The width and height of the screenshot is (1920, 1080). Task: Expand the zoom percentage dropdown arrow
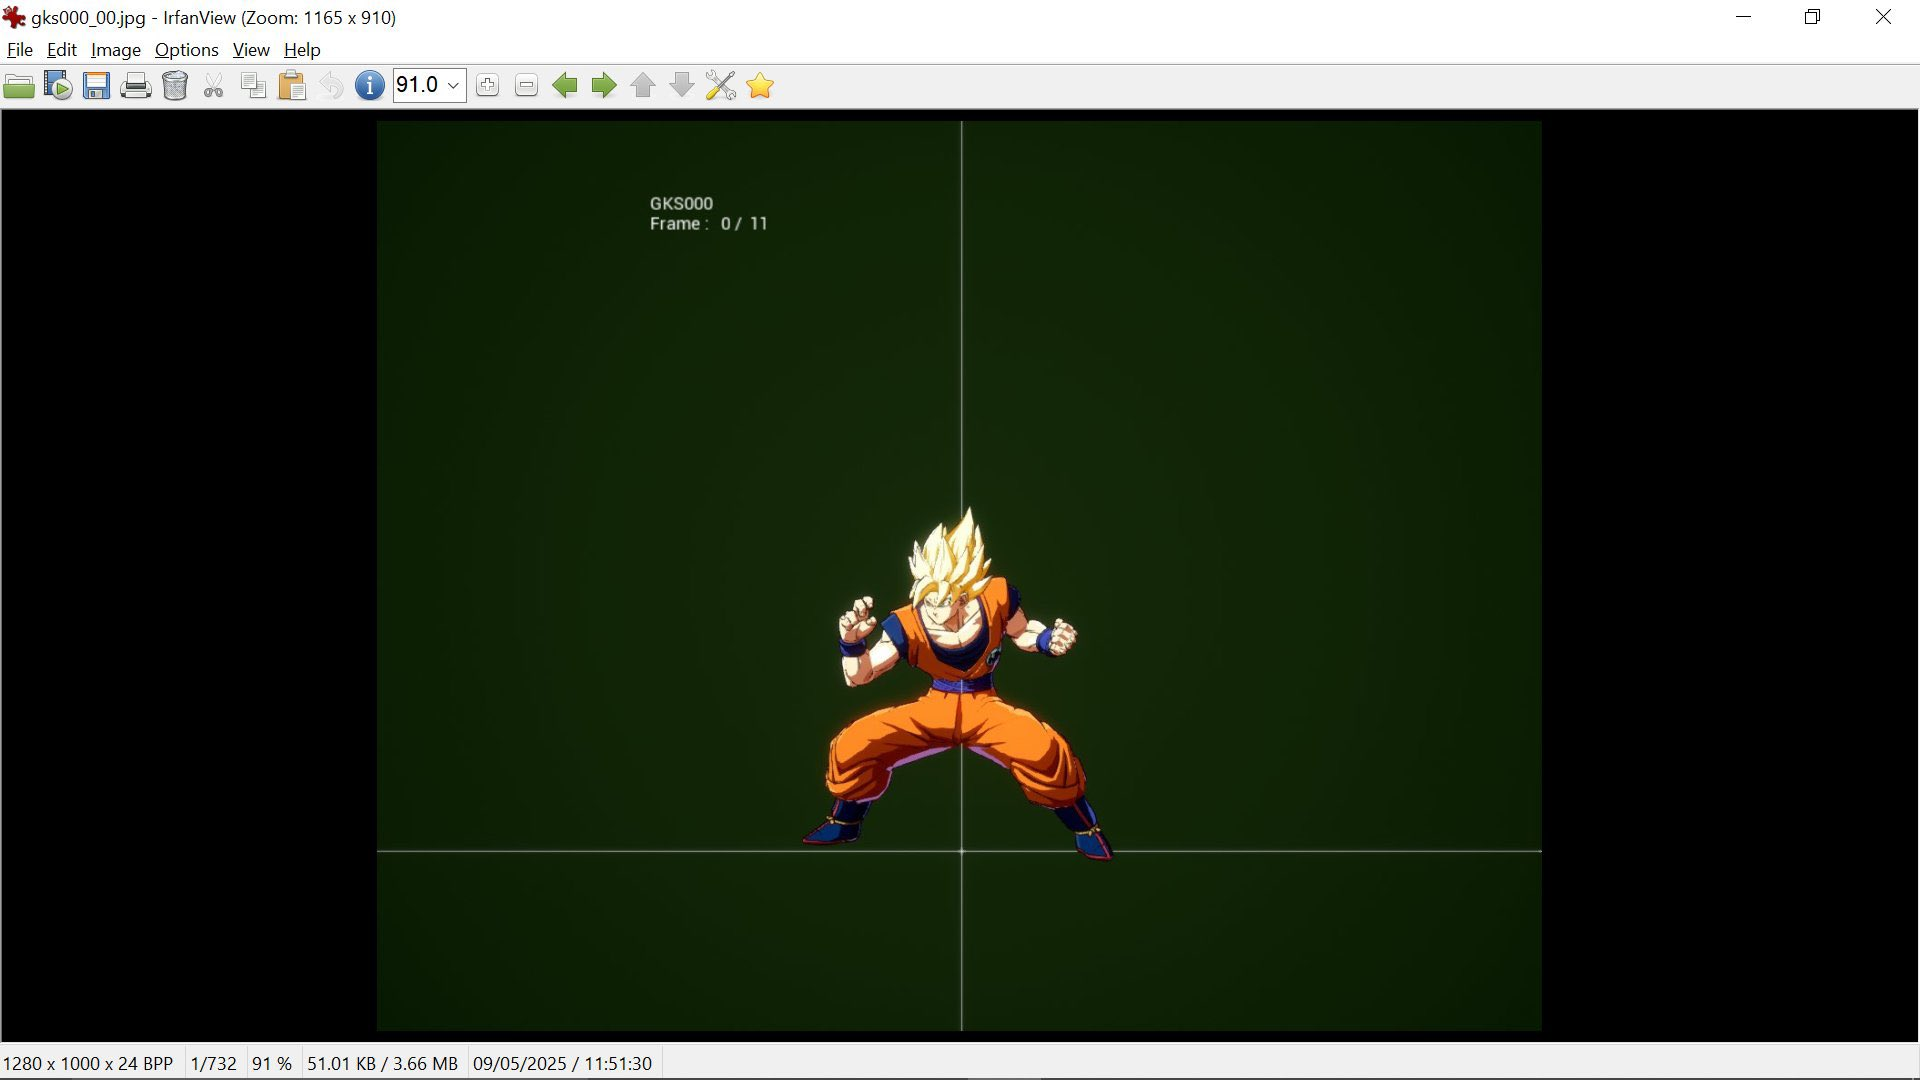tap(453, 86)
